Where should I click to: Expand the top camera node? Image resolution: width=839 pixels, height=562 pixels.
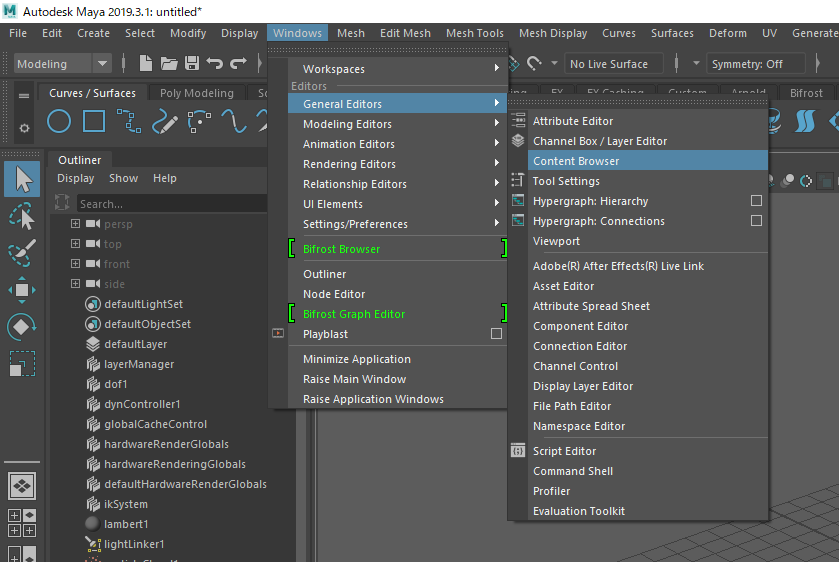75,244
